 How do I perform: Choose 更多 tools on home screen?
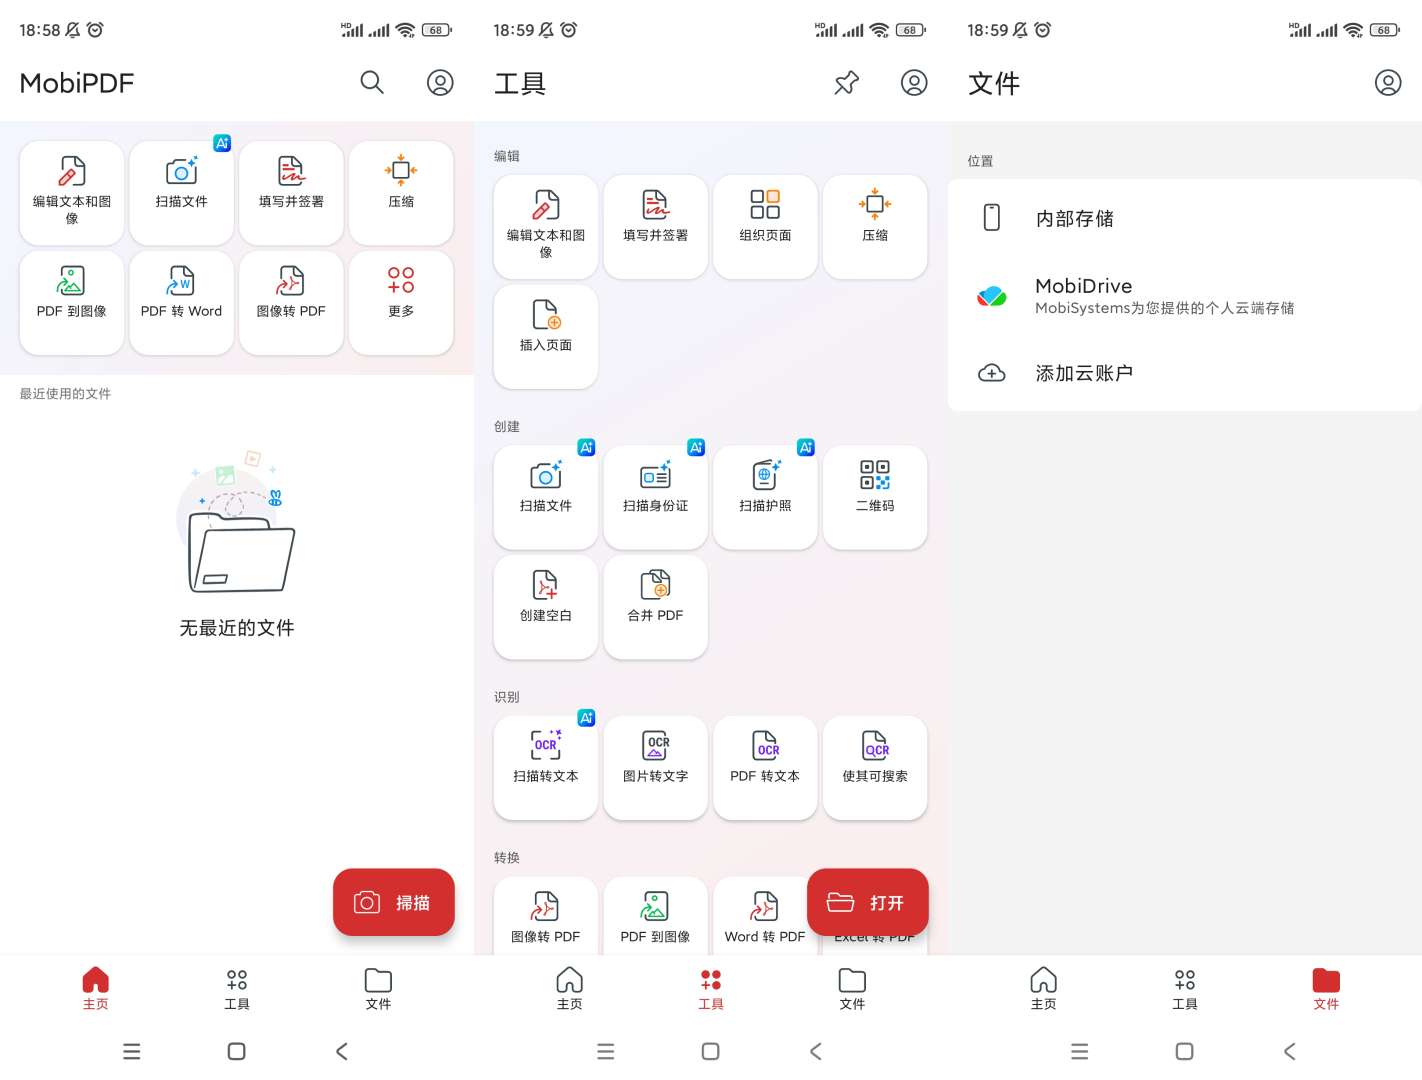[401, 303]
